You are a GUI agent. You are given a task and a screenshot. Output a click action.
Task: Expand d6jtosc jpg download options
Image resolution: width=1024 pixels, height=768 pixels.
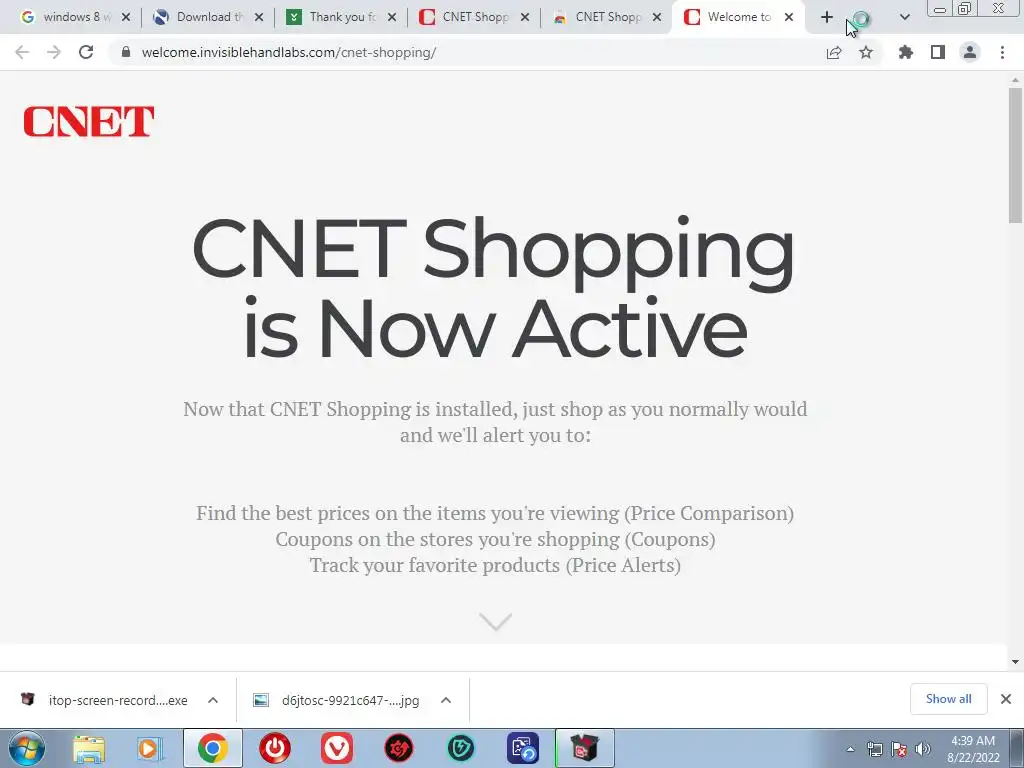(x=446, y=700)
